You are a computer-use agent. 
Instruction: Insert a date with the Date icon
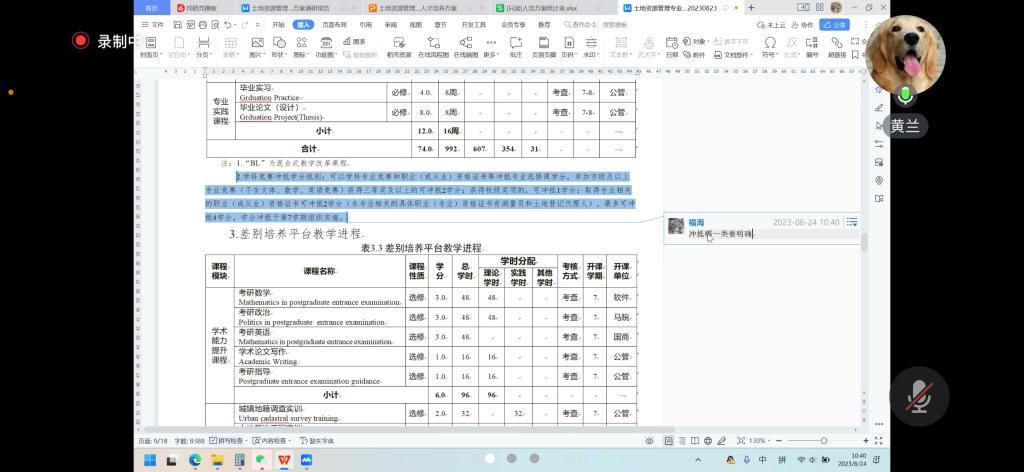point(672,43)
